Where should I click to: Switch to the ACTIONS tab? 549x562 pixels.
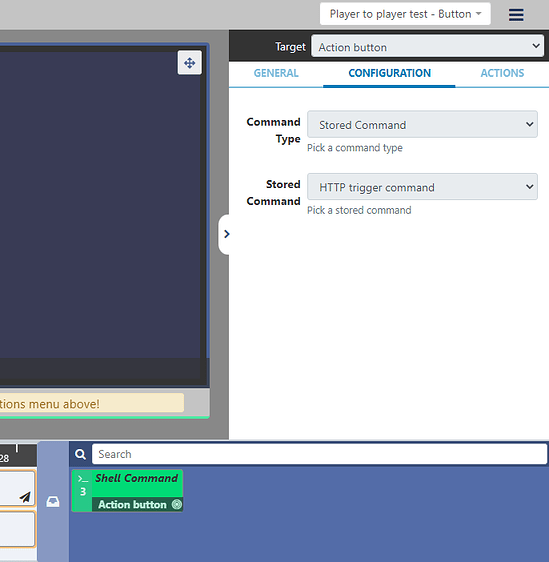pos(502,73)
